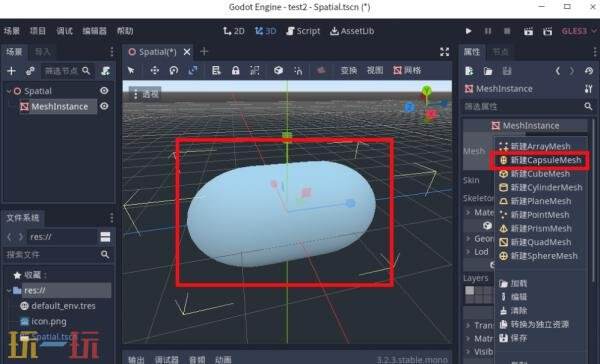Viewport: 600px width, 364px height.
Task: Toggle first render layer square
Action: (470, 291)
